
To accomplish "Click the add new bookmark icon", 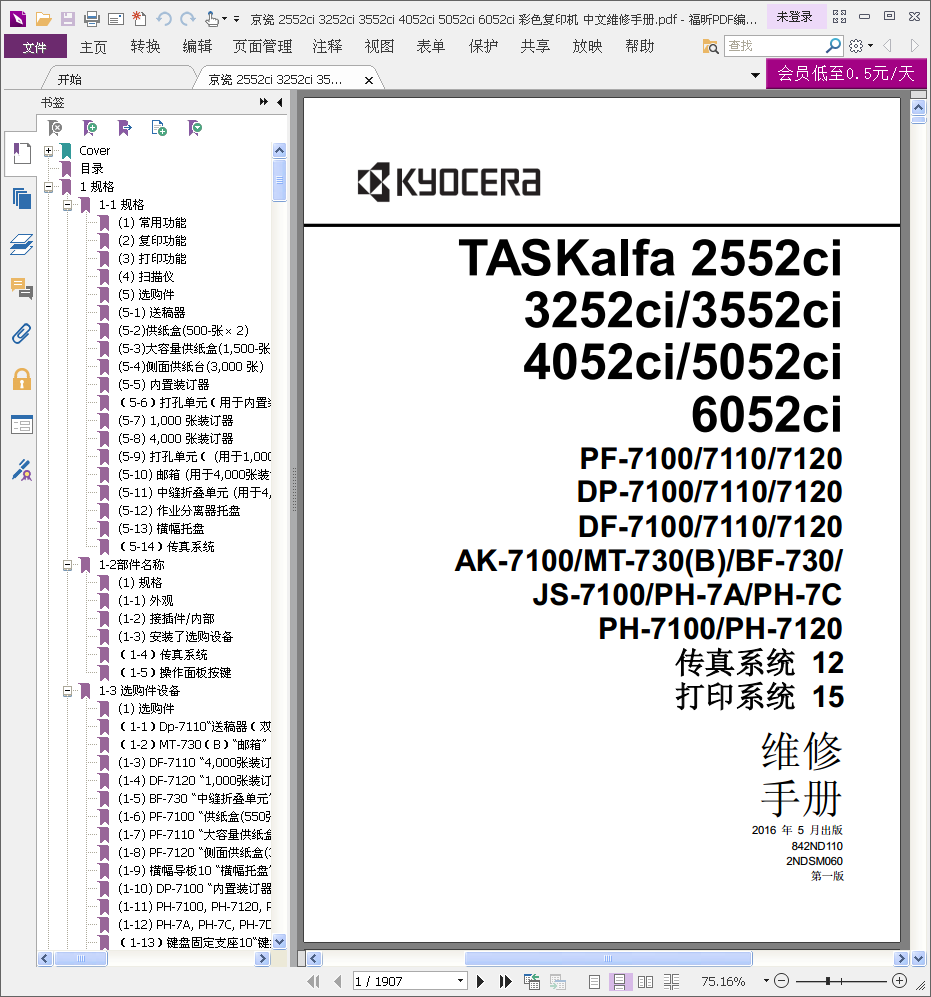I will click(x=90, y=128).
